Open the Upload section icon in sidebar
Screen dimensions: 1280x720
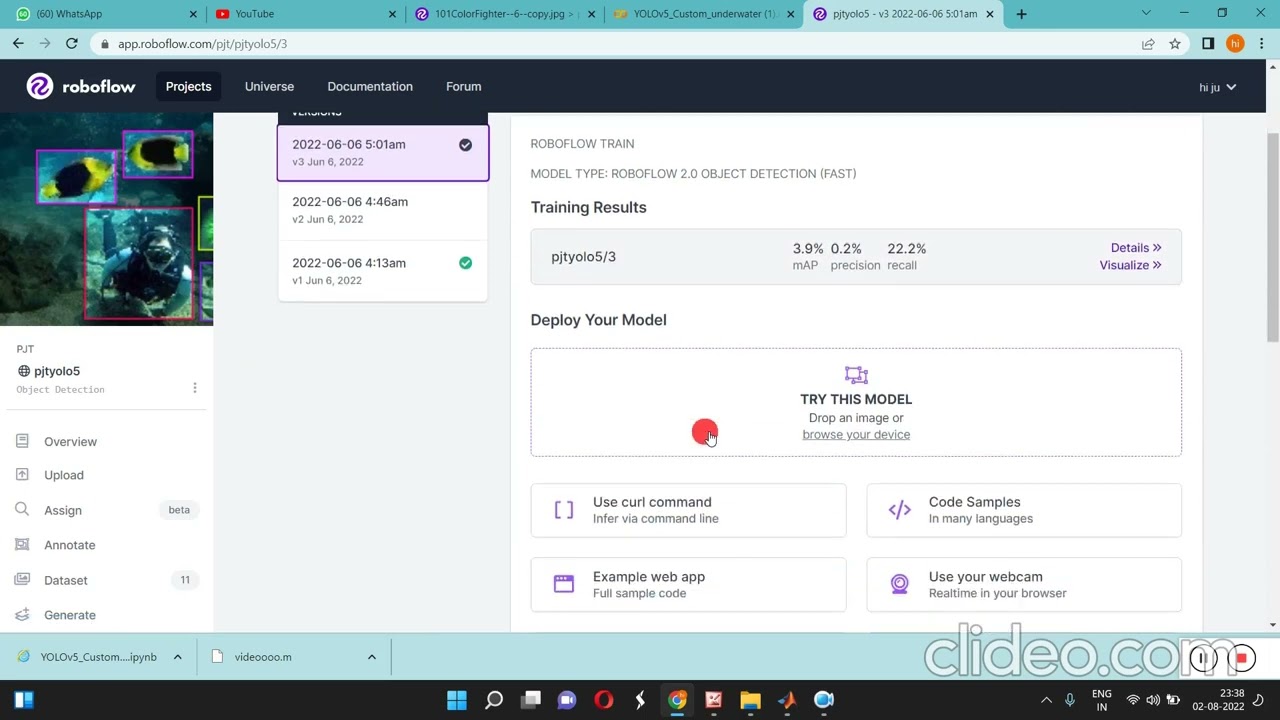(x=22, y=475)
